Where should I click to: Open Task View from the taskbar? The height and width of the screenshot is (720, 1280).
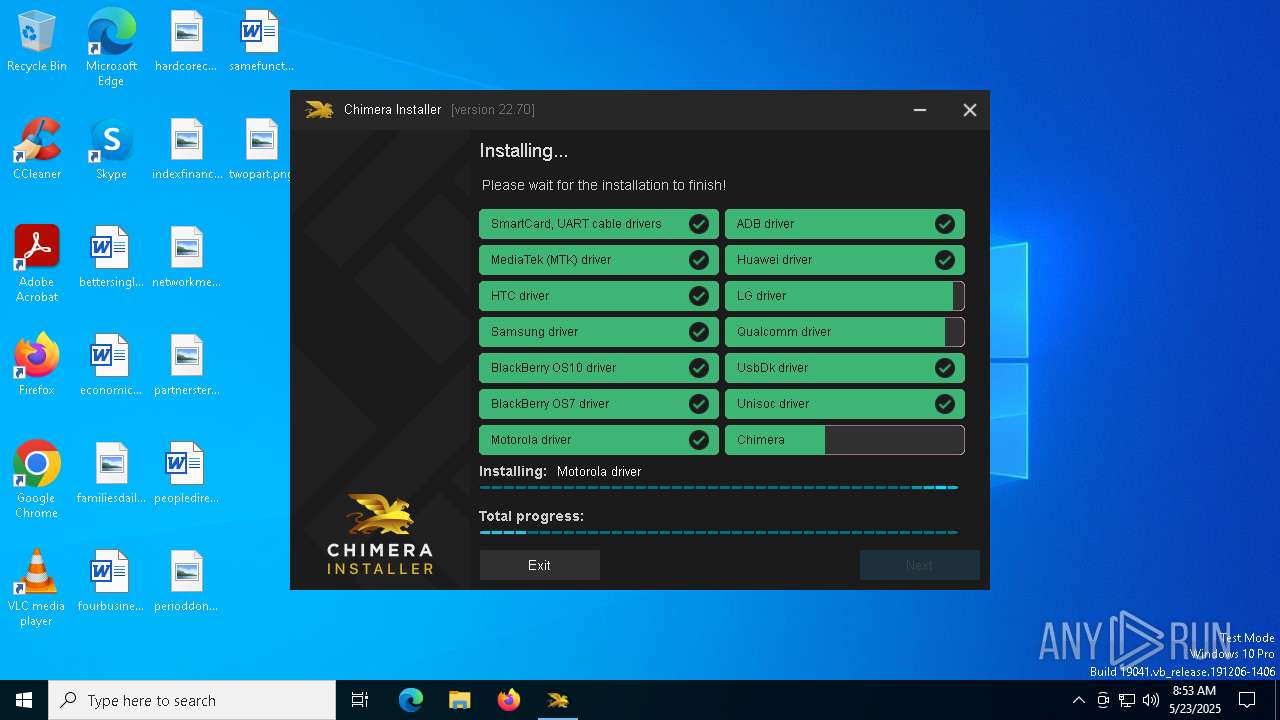[360, 700]
